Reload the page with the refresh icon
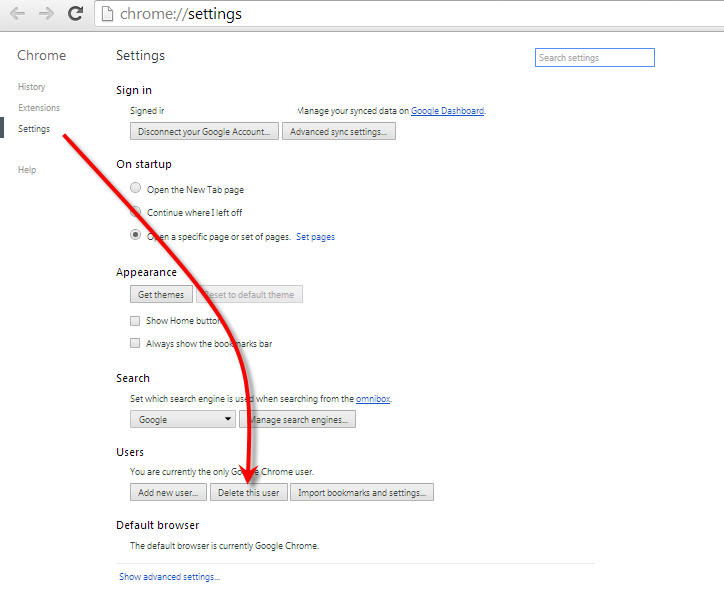This screenshot has height=613, width=724. (75, 13)
